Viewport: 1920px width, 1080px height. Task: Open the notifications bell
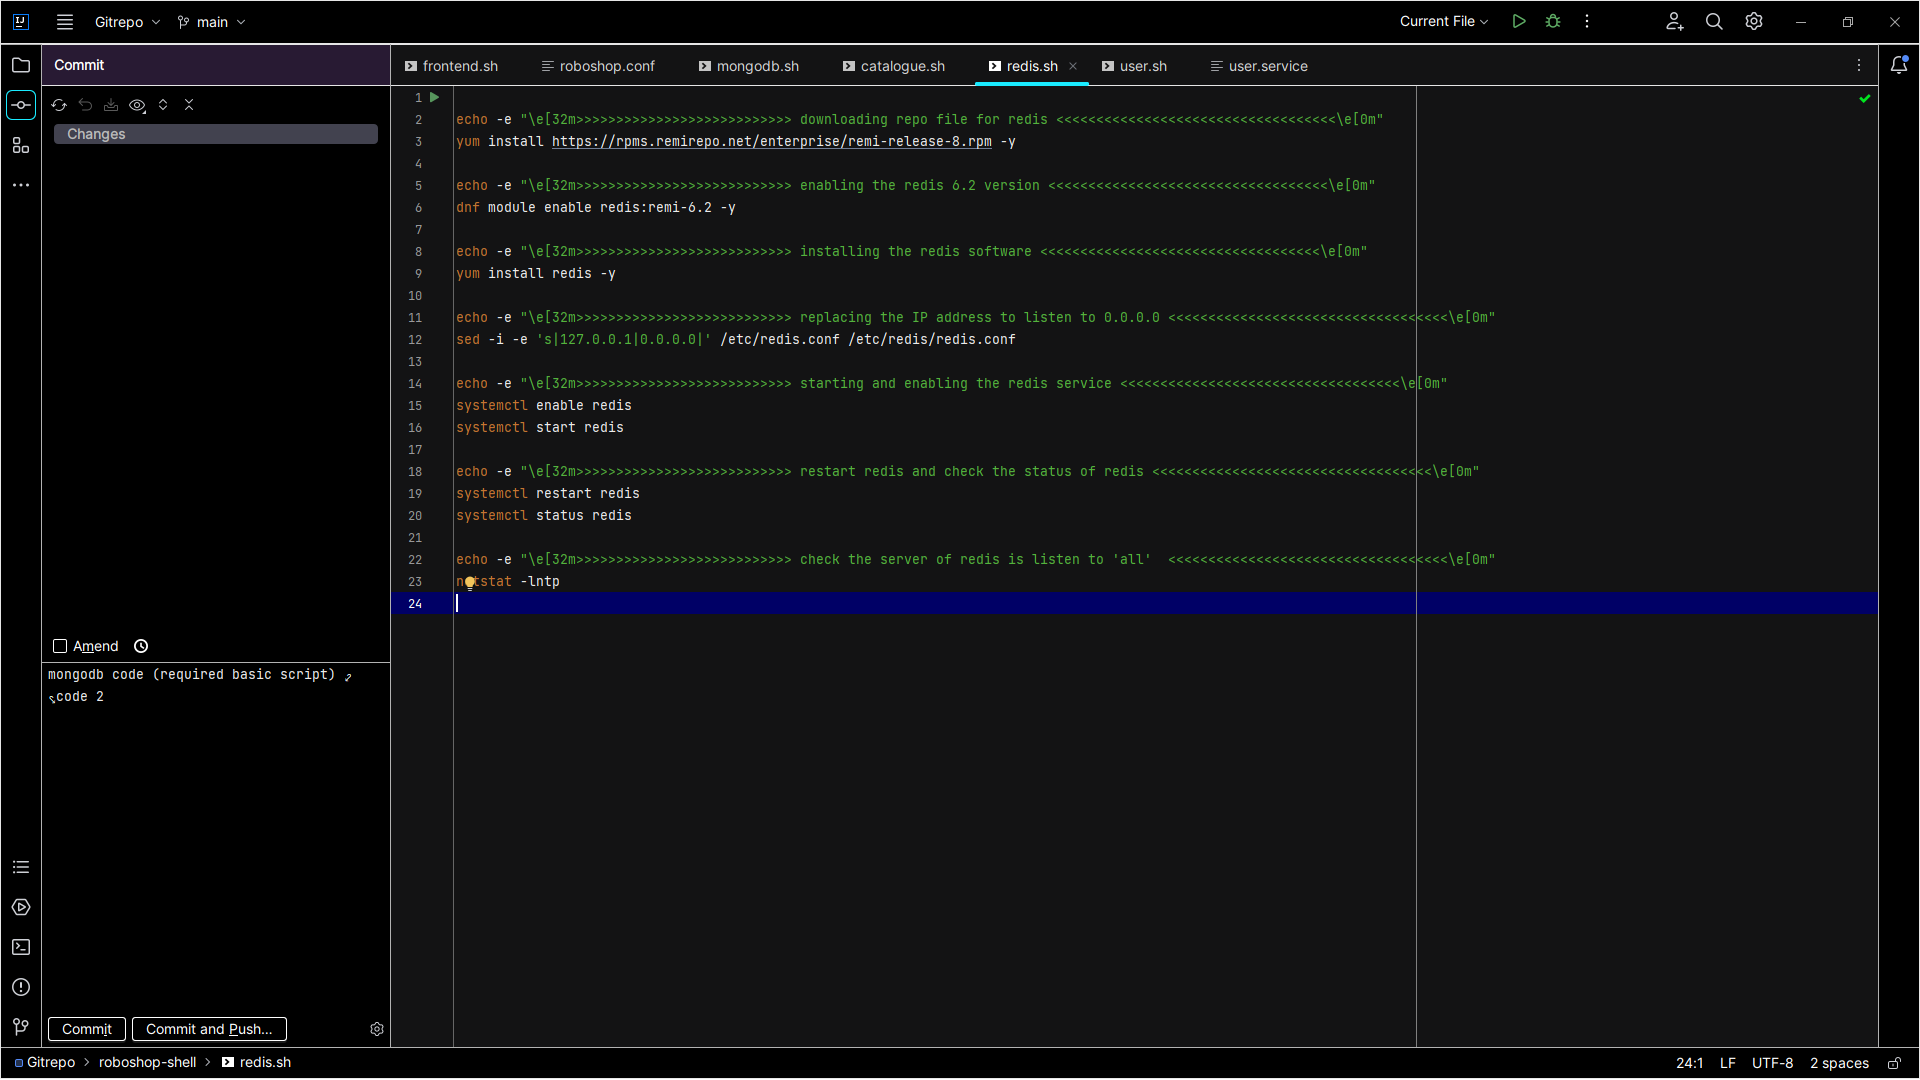pos(1899,65)
